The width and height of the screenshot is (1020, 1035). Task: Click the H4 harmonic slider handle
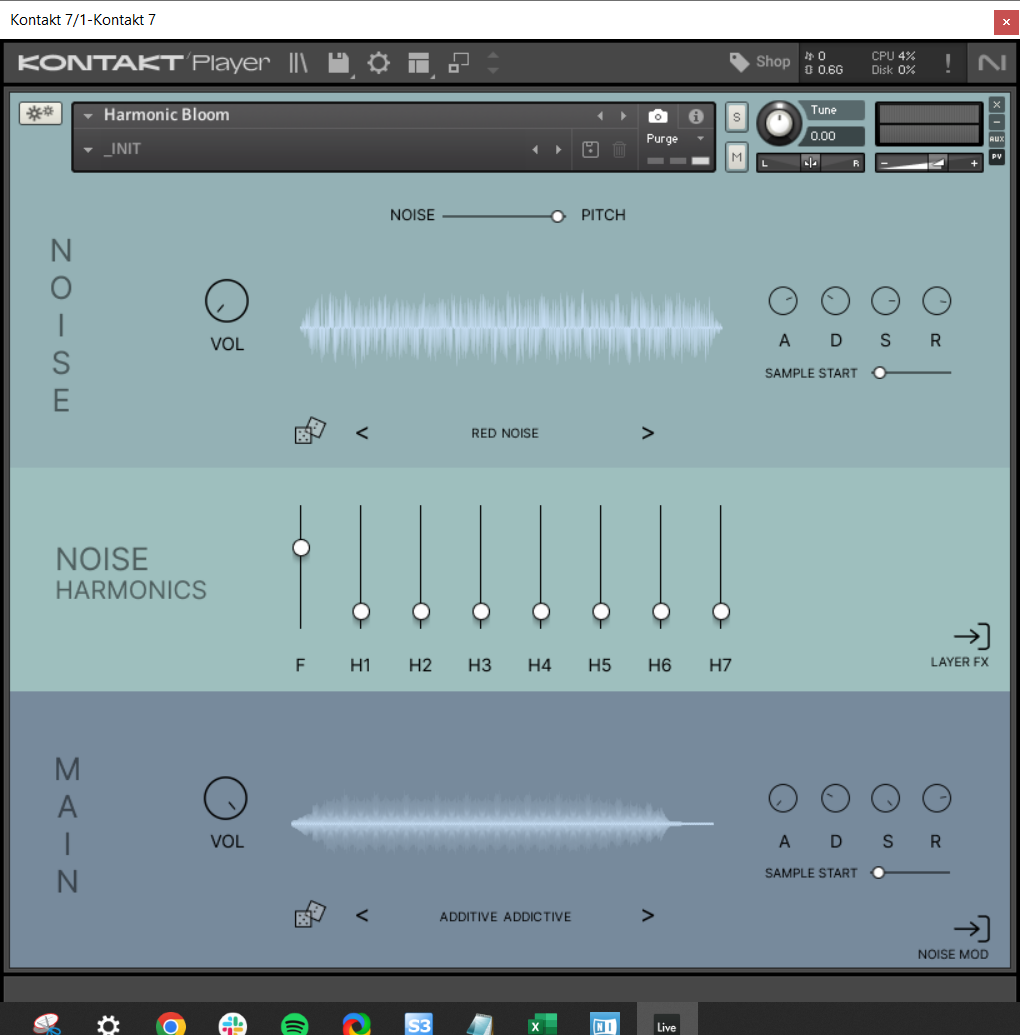click(541, 612)
